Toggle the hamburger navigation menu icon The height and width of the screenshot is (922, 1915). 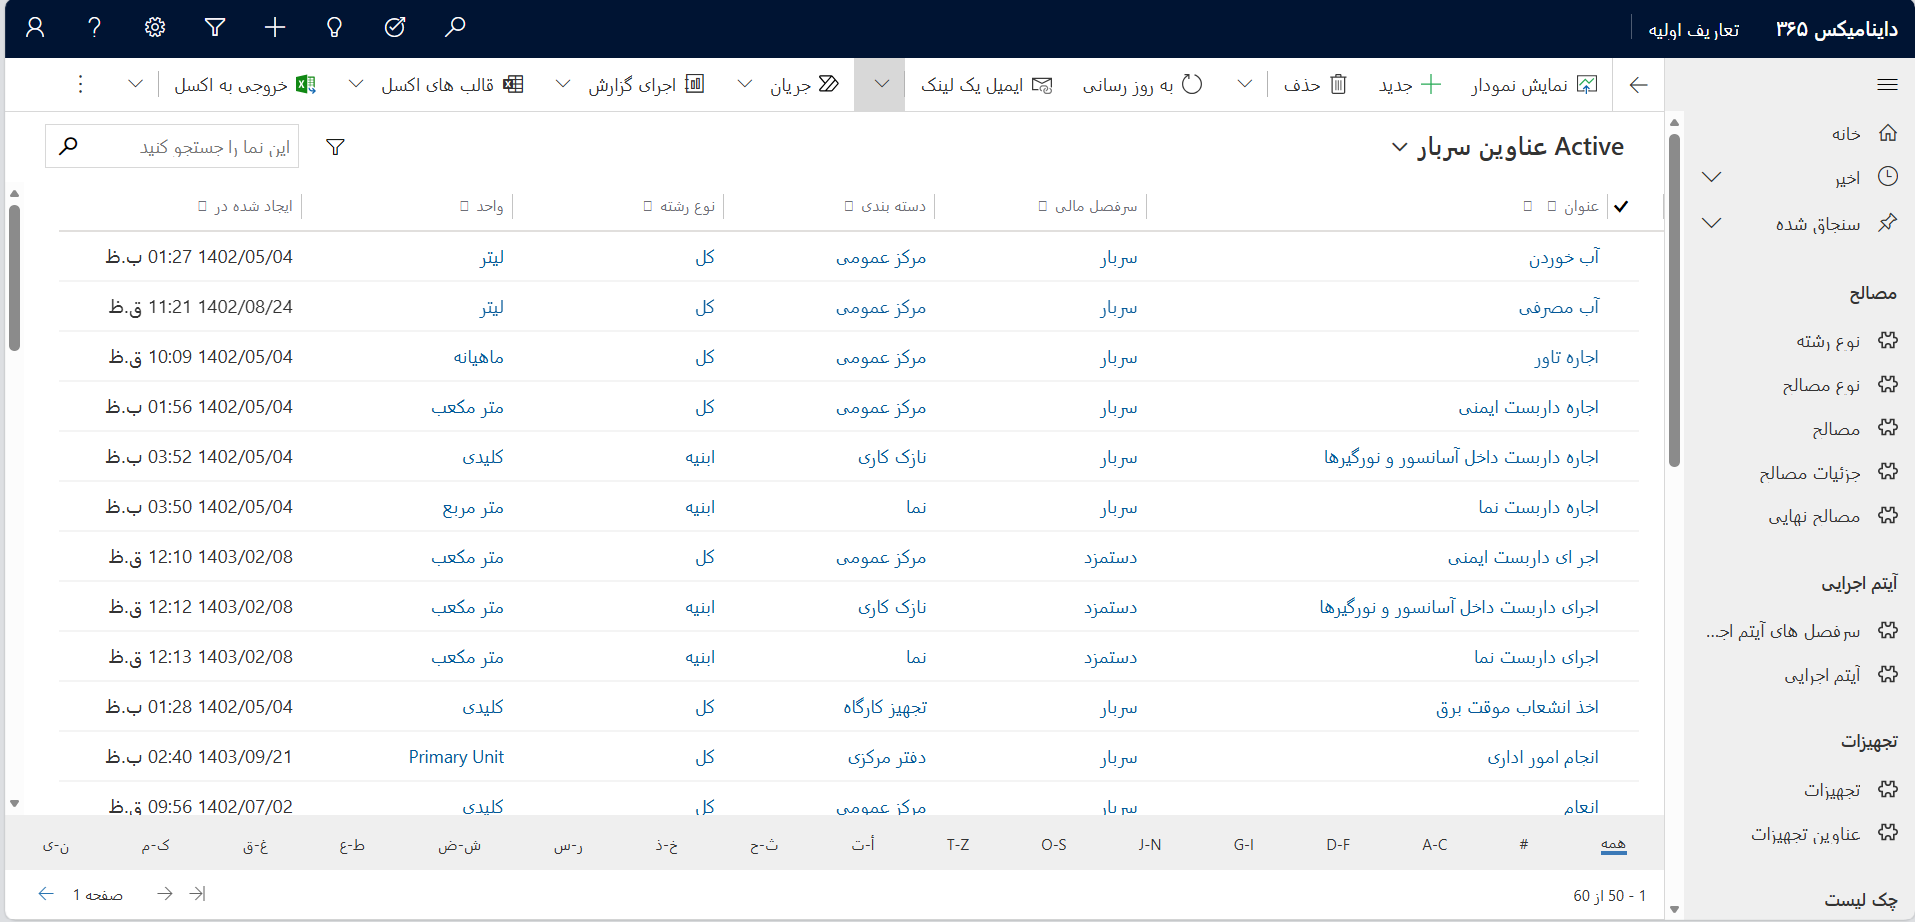pyautogui.click(x=1887, y=85)
